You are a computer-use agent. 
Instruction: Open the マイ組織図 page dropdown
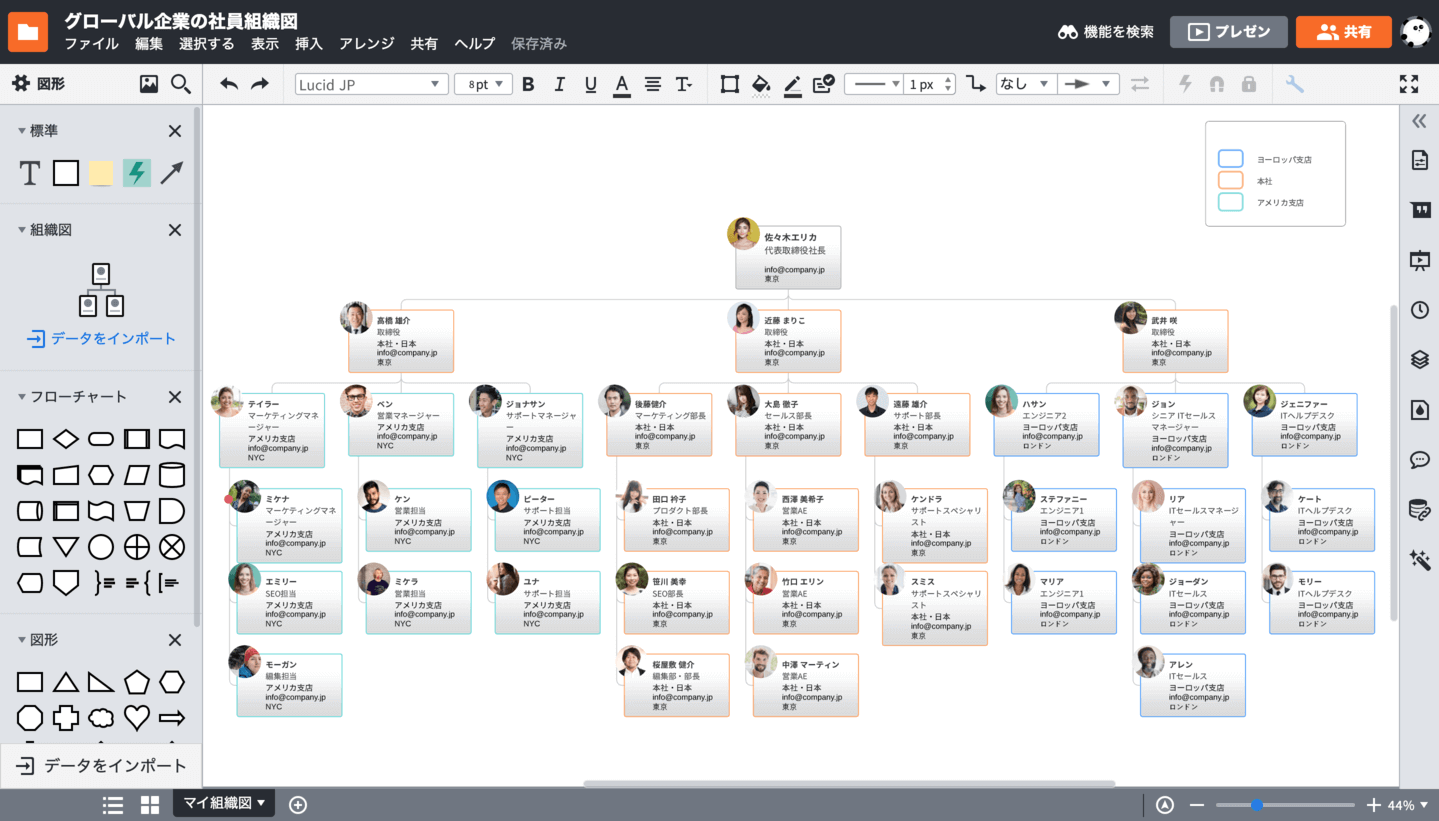point(225,803)
